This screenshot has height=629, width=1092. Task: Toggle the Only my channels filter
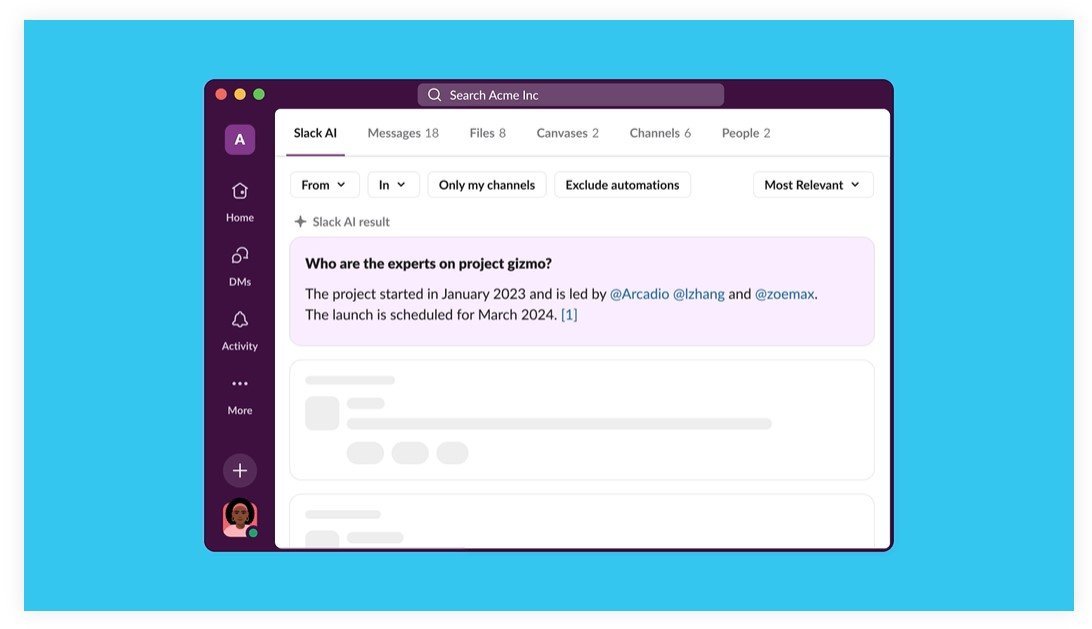tap(487, 185)
